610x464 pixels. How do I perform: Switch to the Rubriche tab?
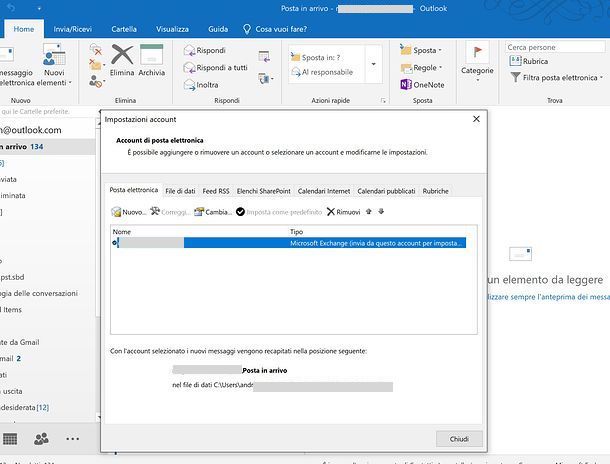[435, 191]
